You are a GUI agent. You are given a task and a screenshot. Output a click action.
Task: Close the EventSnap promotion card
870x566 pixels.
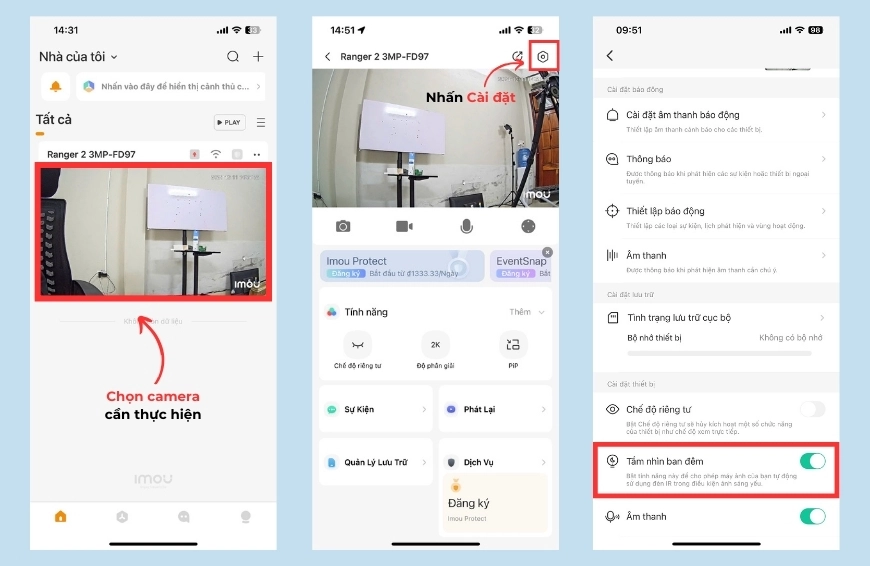point(547,252)
